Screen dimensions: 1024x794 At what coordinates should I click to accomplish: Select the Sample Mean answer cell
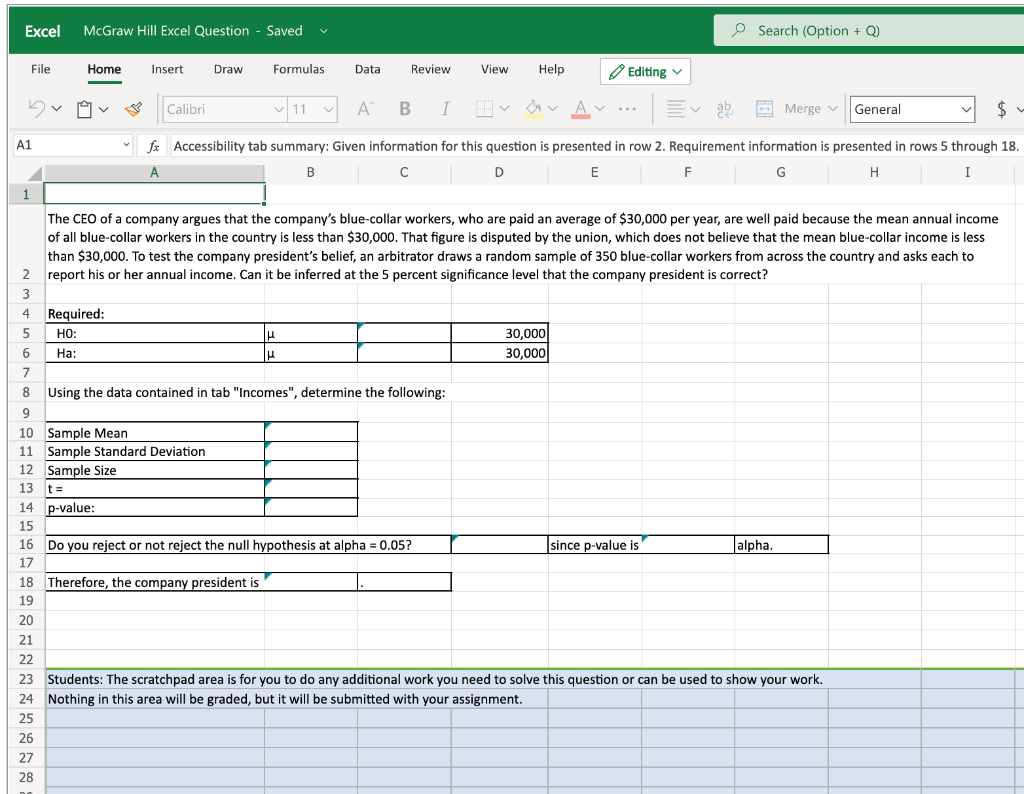tap(310, 432)
